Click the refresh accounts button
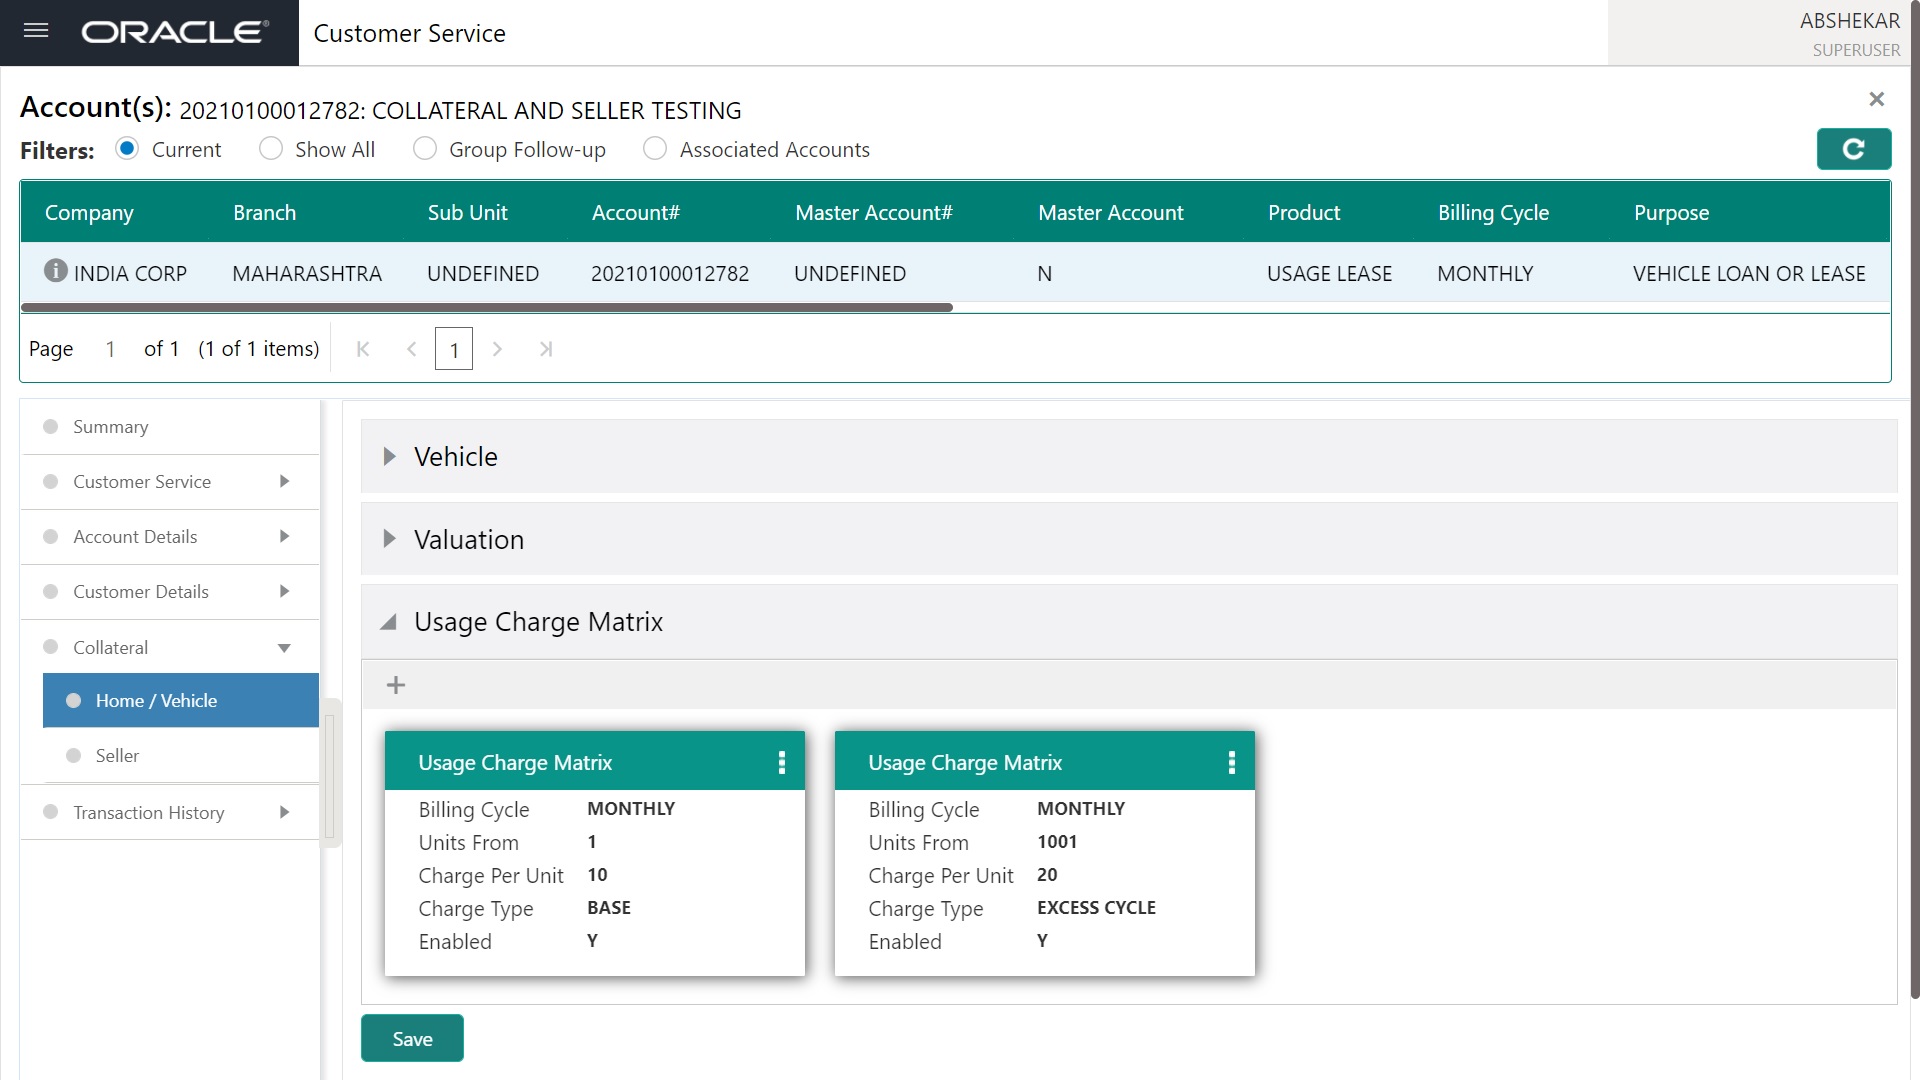Image resolution: width=1920 pixels, height=1080 pixels. [x=1853, y=149]
